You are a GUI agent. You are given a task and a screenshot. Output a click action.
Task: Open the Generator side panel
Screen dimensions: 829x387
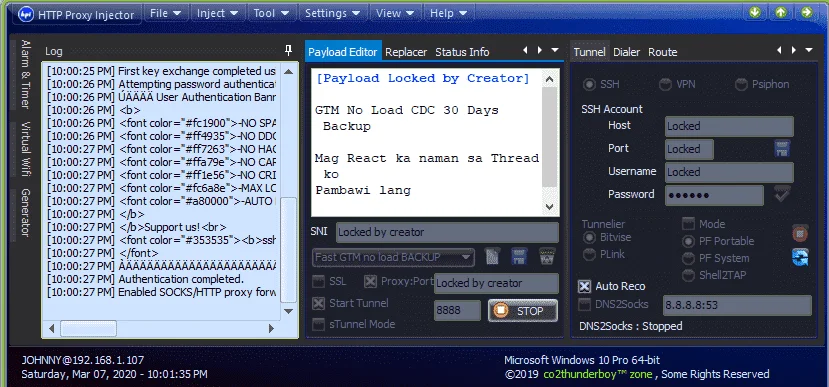25,213
